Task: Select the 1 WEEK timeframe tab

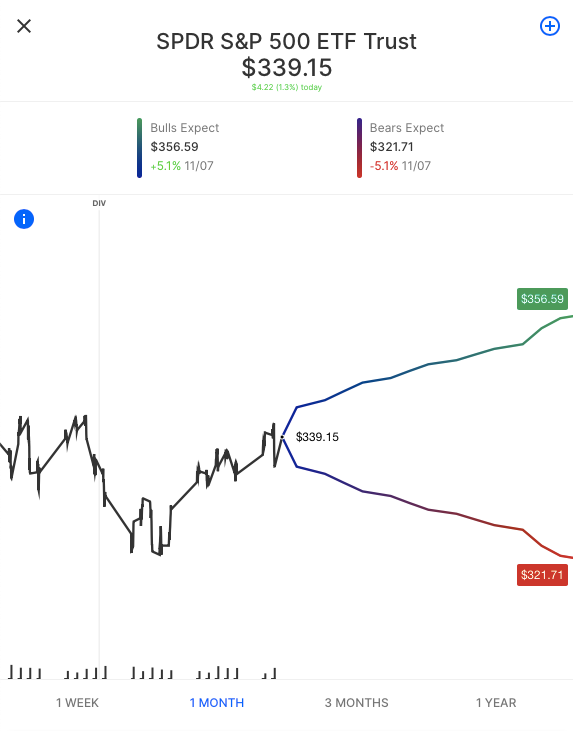Action: pyautogui.click(x=77, y=703)
